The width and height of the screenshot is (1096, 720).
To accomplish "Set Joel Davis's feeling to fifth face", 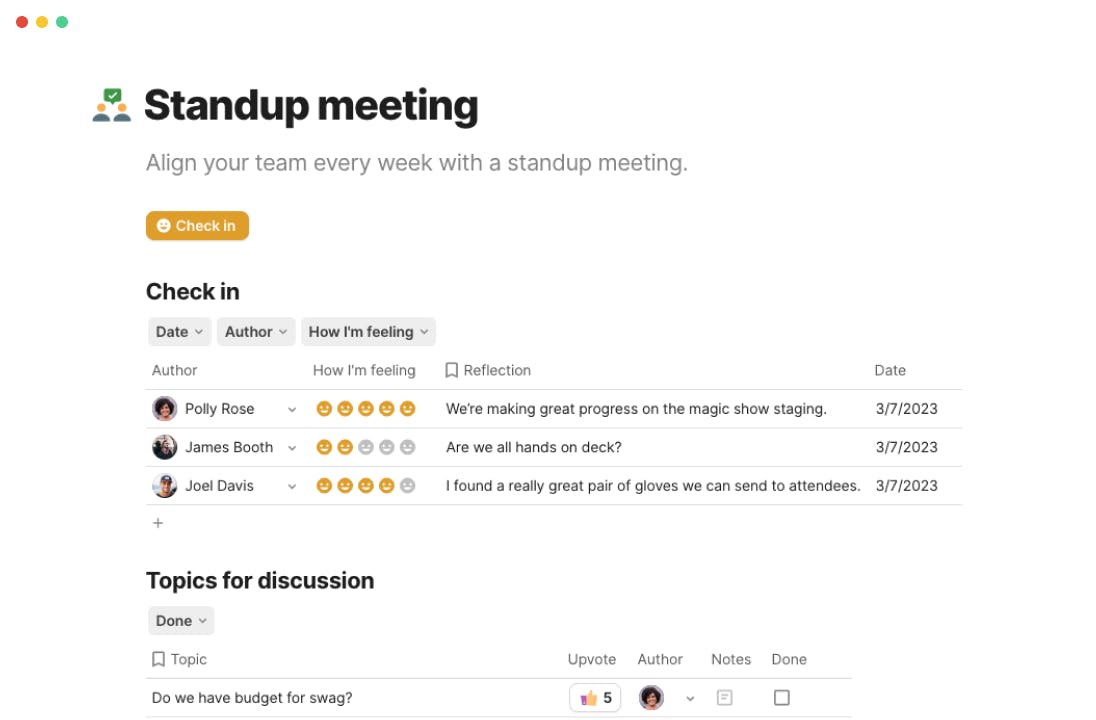I will pos(407,486).
